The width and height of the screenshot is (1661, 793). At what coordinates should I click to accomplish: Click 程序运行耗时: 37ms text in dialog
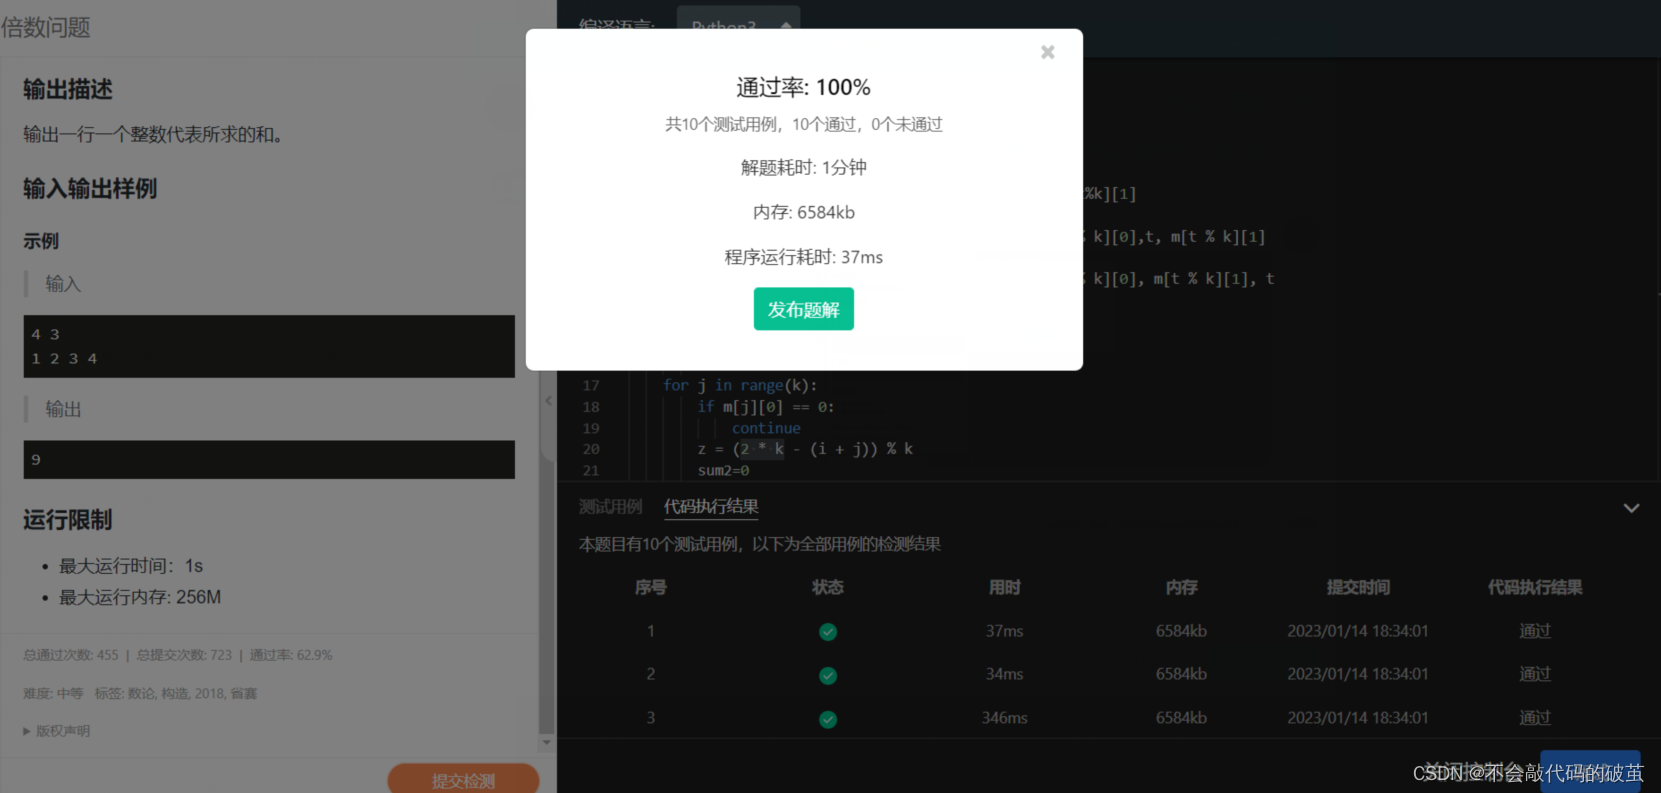point(804,257)
